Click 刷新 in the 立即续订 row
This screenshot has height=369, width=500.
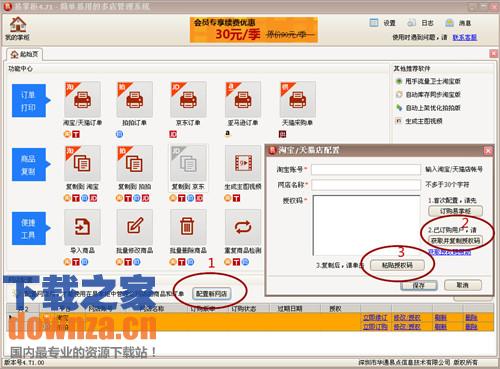click(x=441, y=318)
